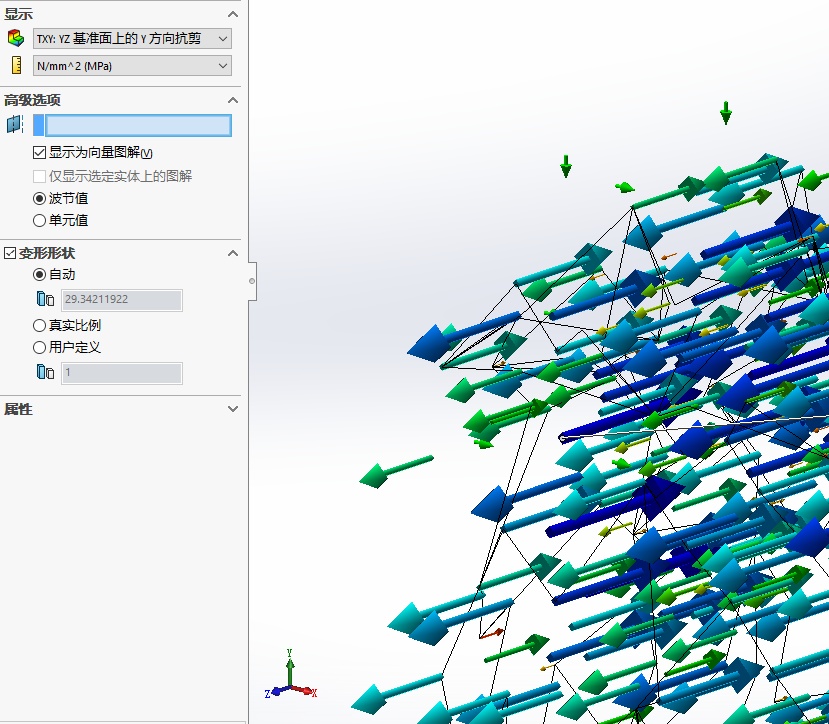Click the automatic deformation scale icon

coord(45,299)
